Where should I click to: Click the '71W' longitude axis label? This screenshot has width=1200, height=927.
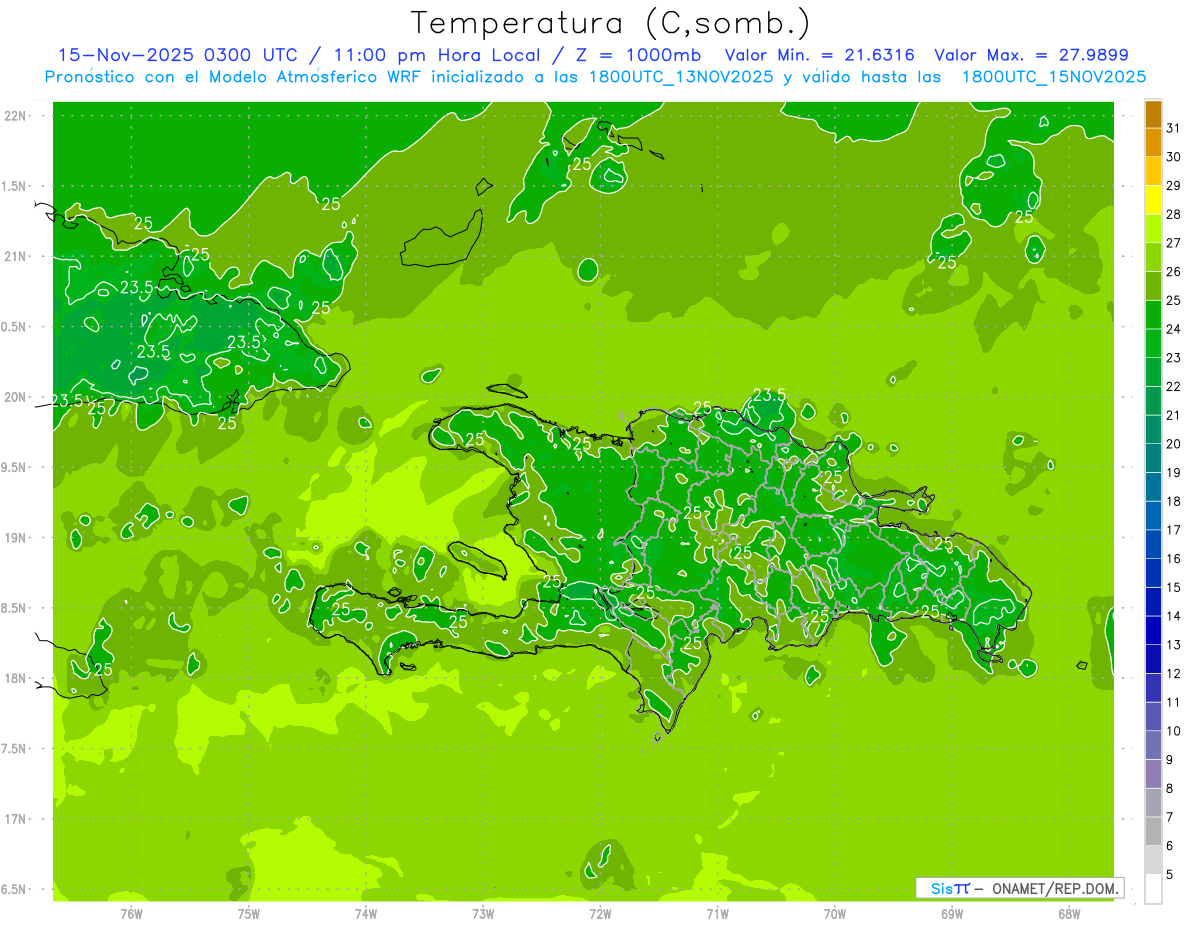(717, 913)
